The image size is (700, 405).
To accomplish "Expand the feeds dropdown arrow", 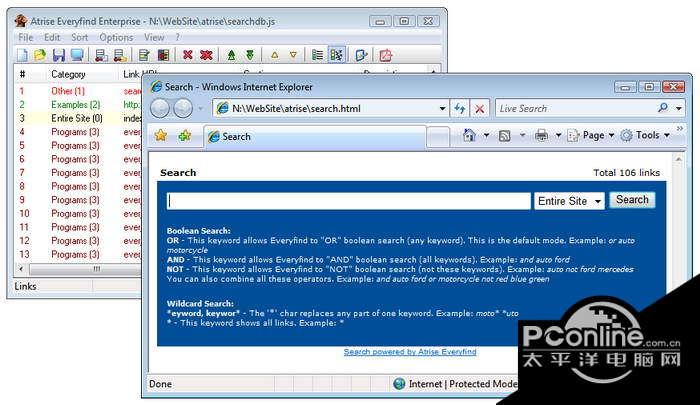I will [522, 135].
